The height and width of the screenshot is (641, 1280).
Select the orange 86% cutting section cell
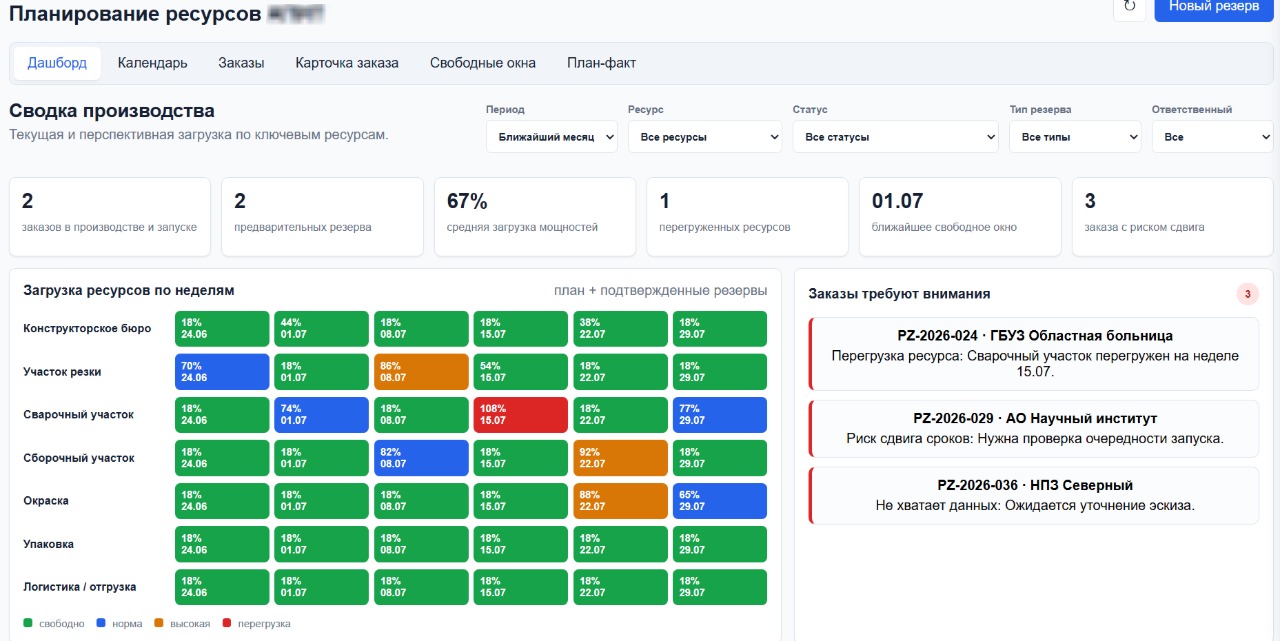tap(421, 372)
